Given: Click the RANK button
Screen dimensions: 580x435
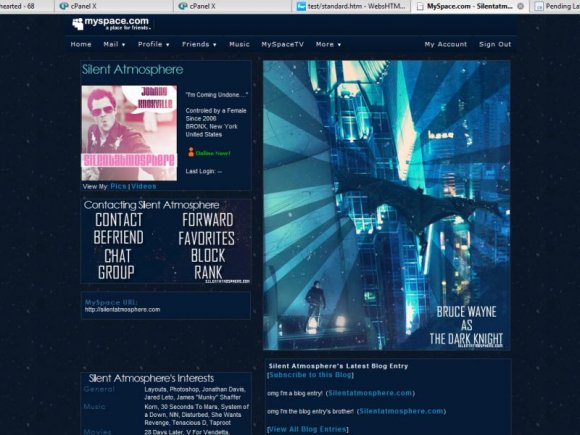Looking at the screenshot, I should coord(208,273).
